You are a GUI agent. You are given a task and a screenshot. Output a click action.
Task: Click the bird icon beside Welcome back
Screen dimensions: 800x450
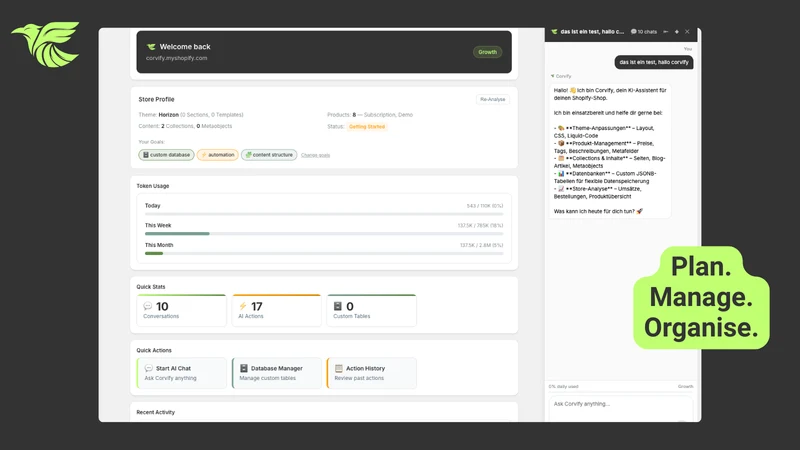151,46
